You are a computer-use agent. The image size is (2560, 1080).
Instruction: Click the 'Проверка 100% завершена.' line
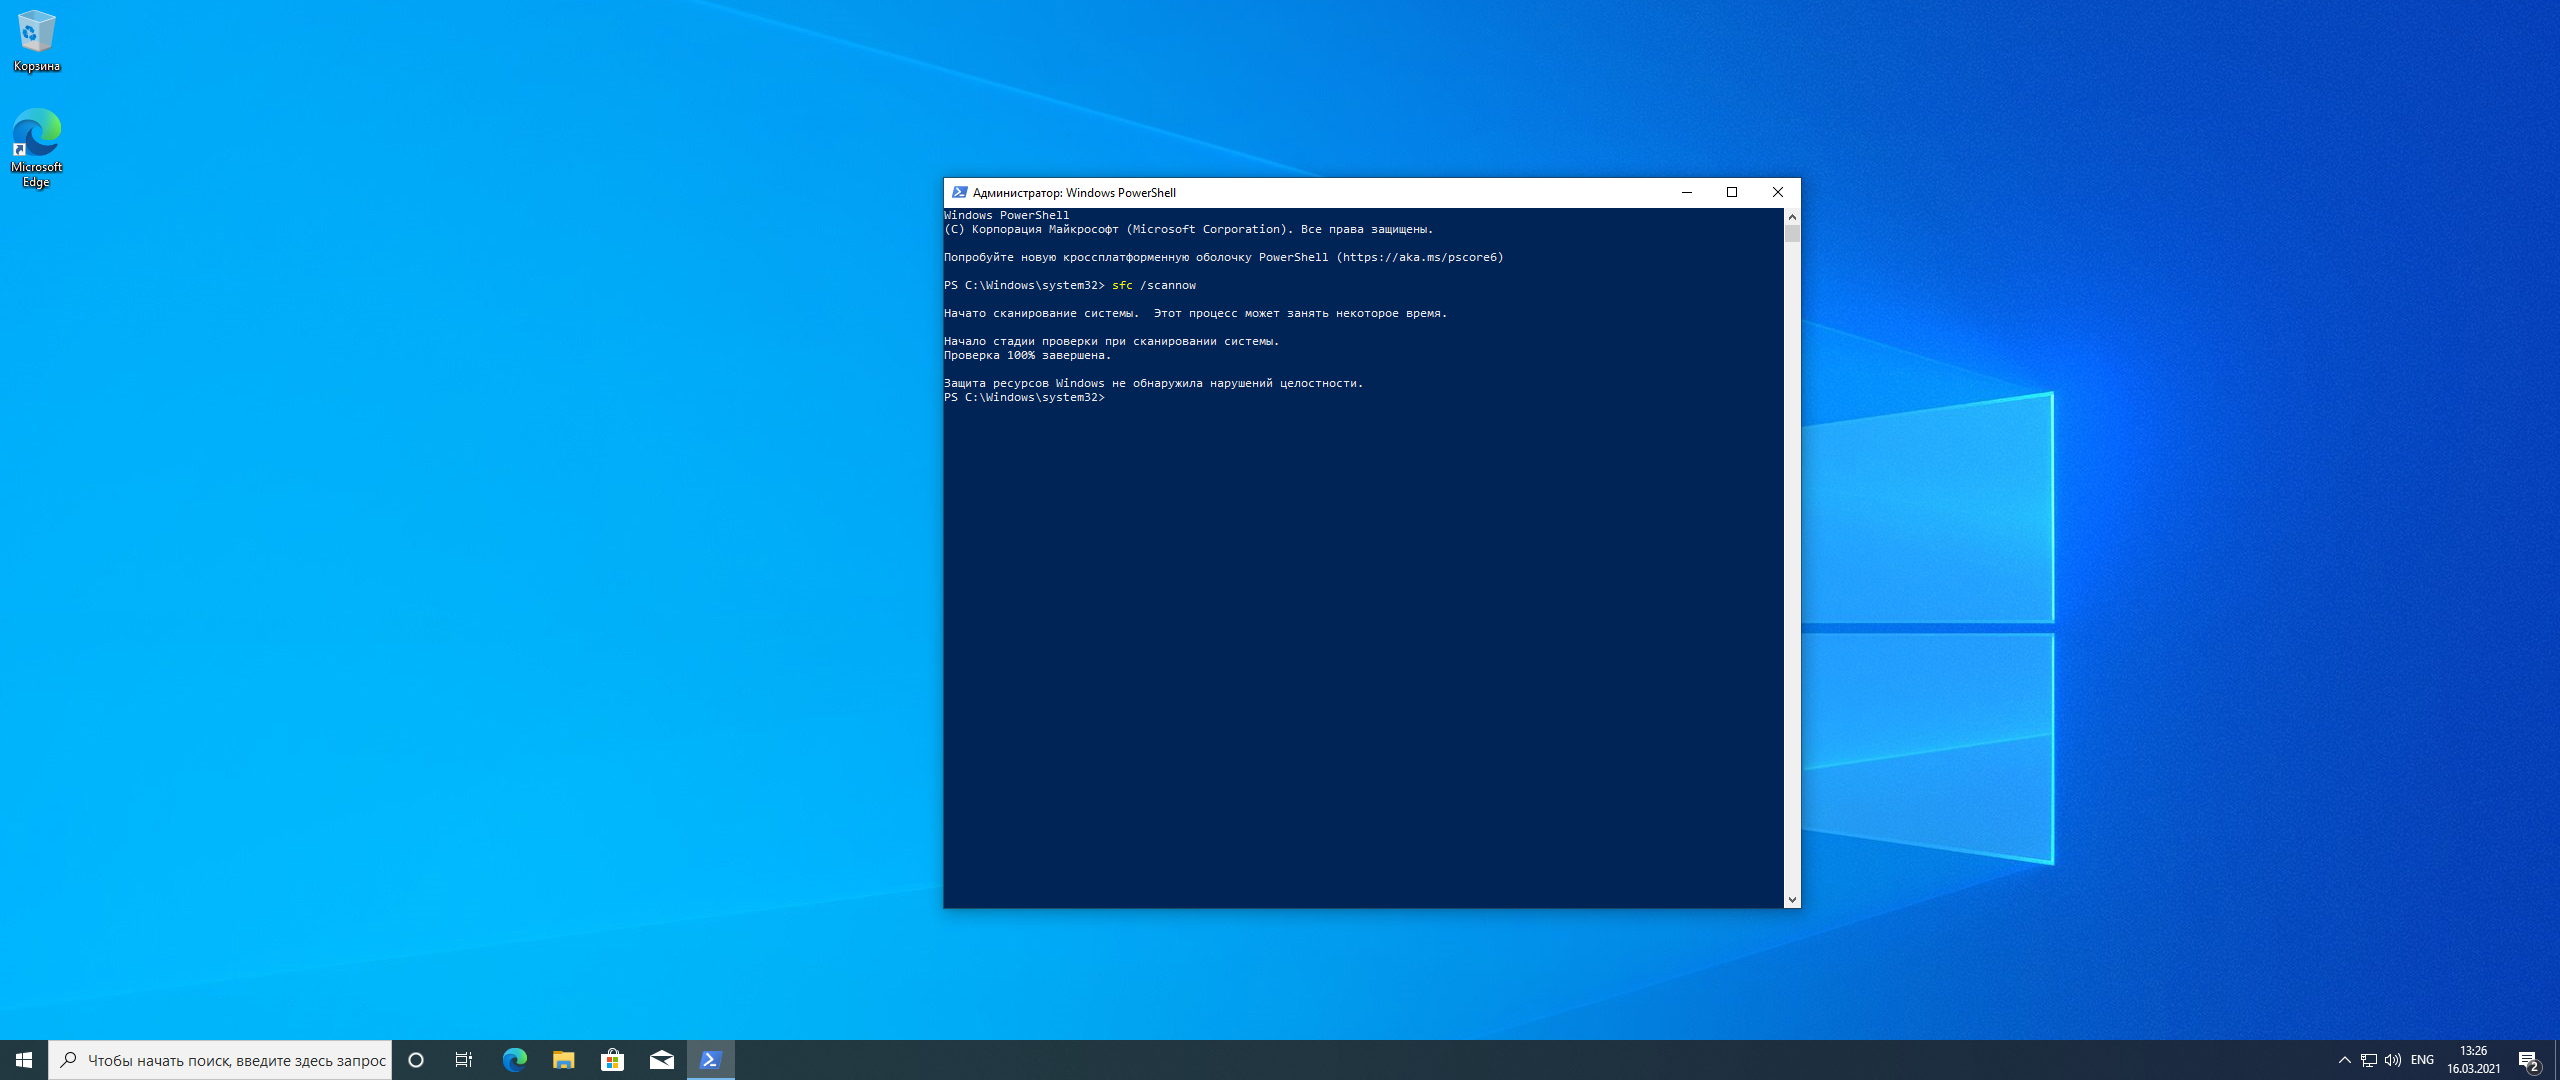click(x=1027, y=355)
